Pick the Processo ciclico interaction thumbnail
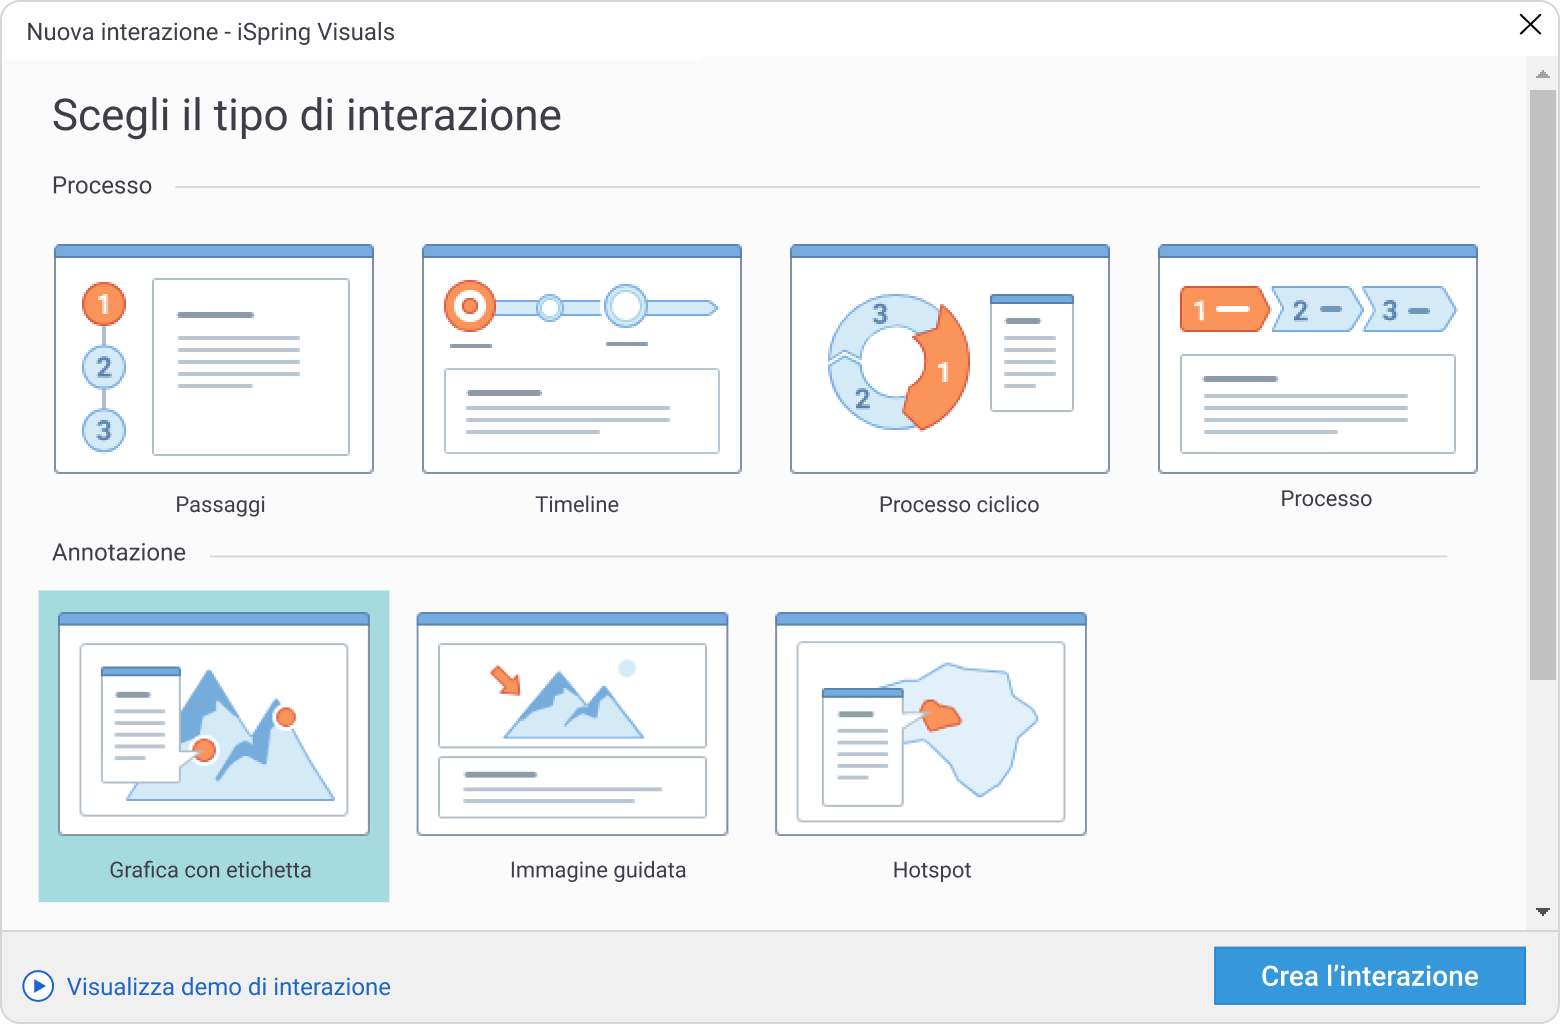This screenshot has height=1024, width=1560. click(x=950, y=359)
